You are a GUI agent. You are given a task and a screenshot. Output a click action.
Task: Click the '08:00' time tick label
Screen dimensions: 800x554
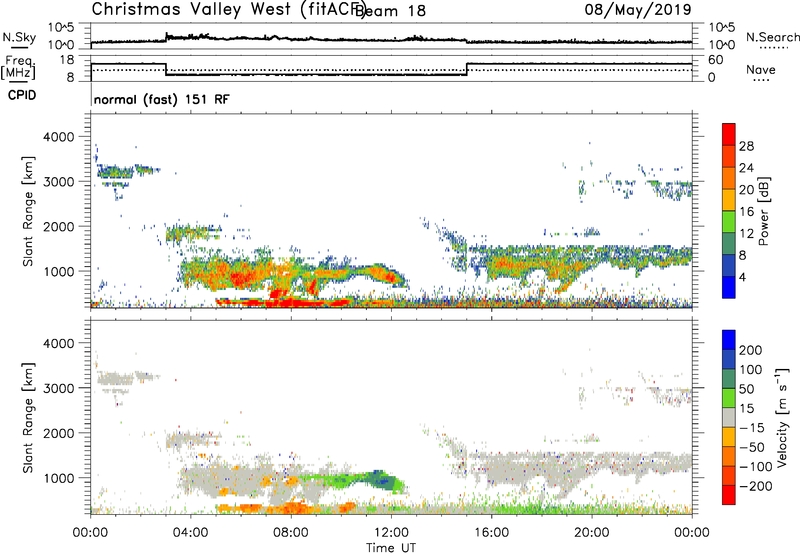[291, 533]
